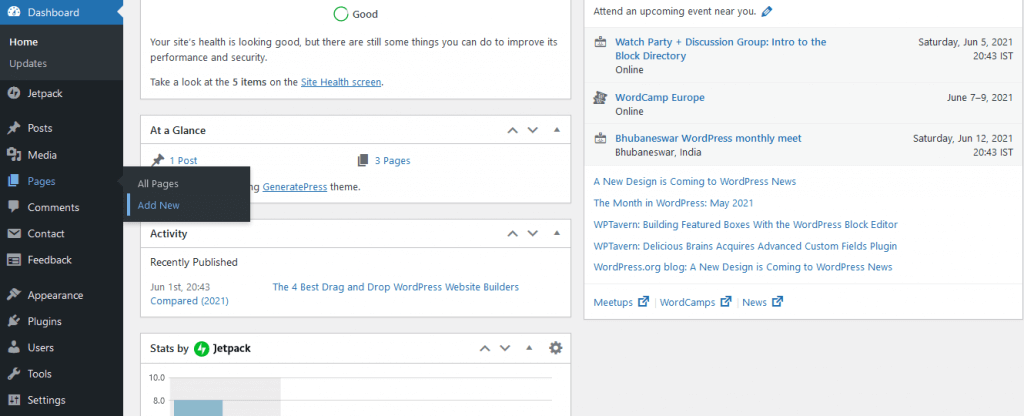
Task: Open the WordCamps footer link
Action: tap(688, 302)
